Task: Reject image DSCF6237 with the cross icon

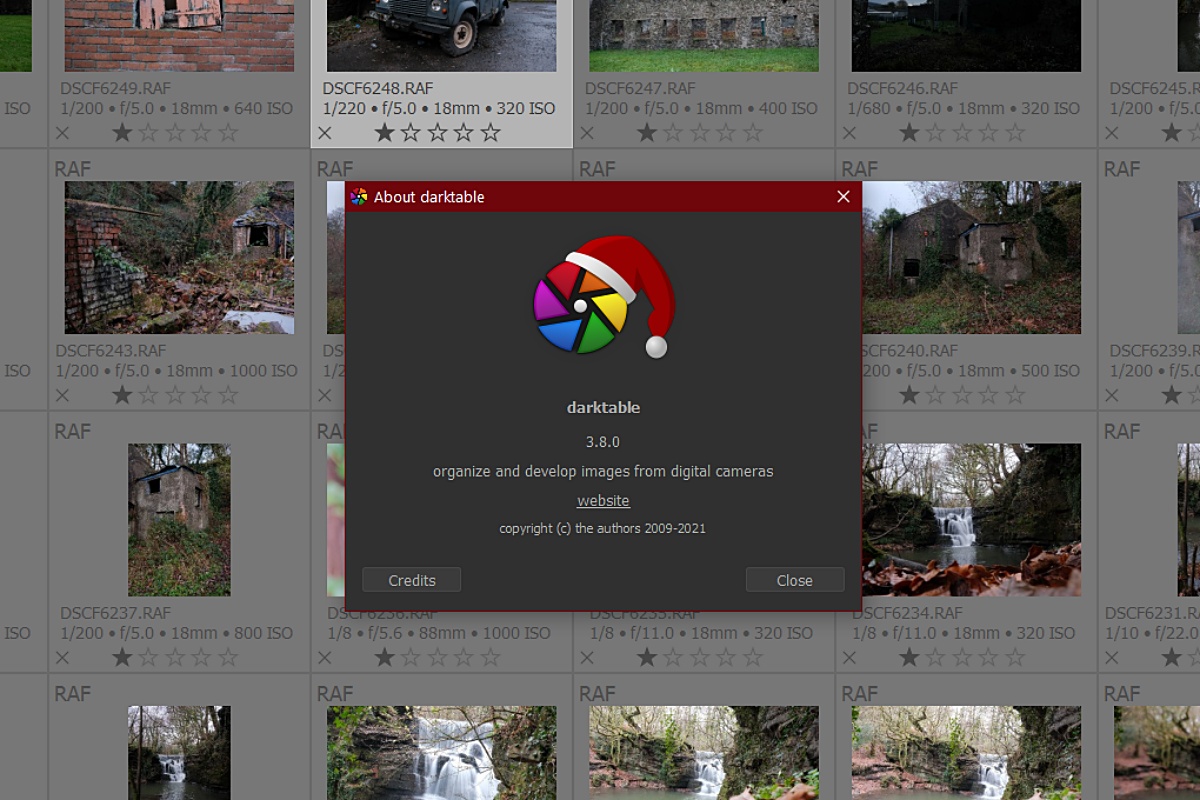Action: 62,657
